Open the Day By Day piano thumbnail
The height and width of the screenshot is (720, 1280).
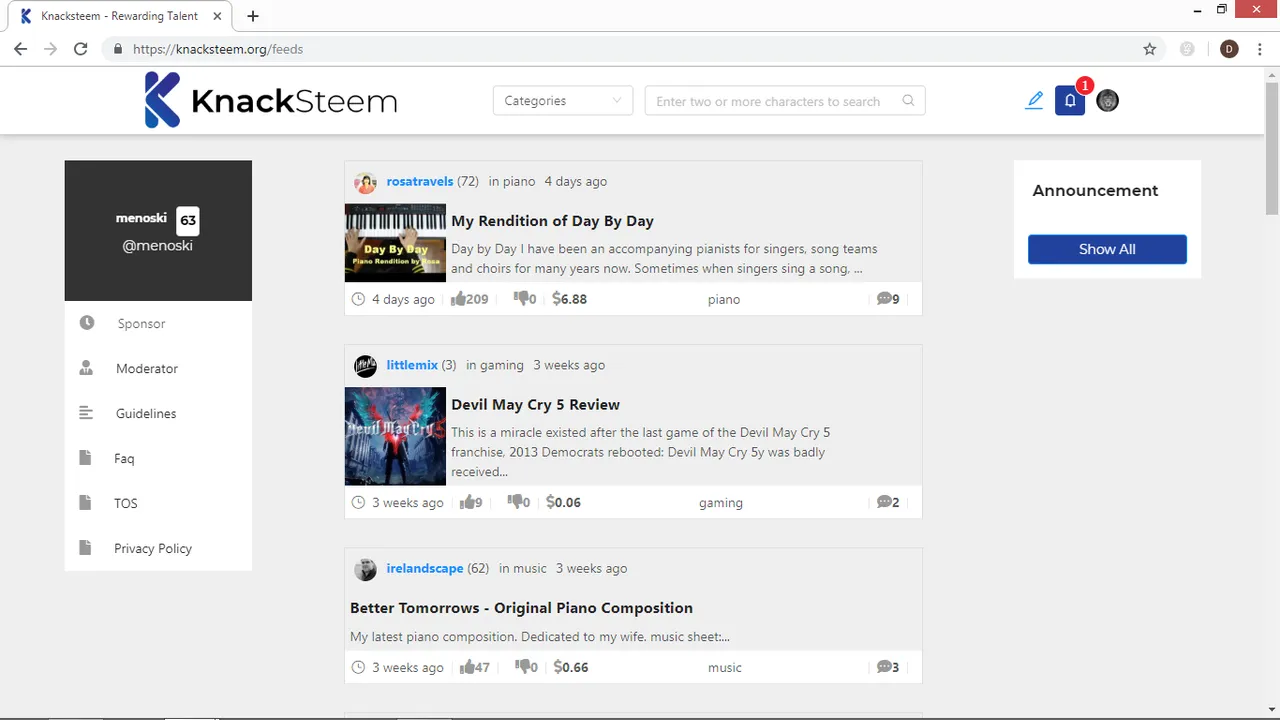tap(395, 243)
